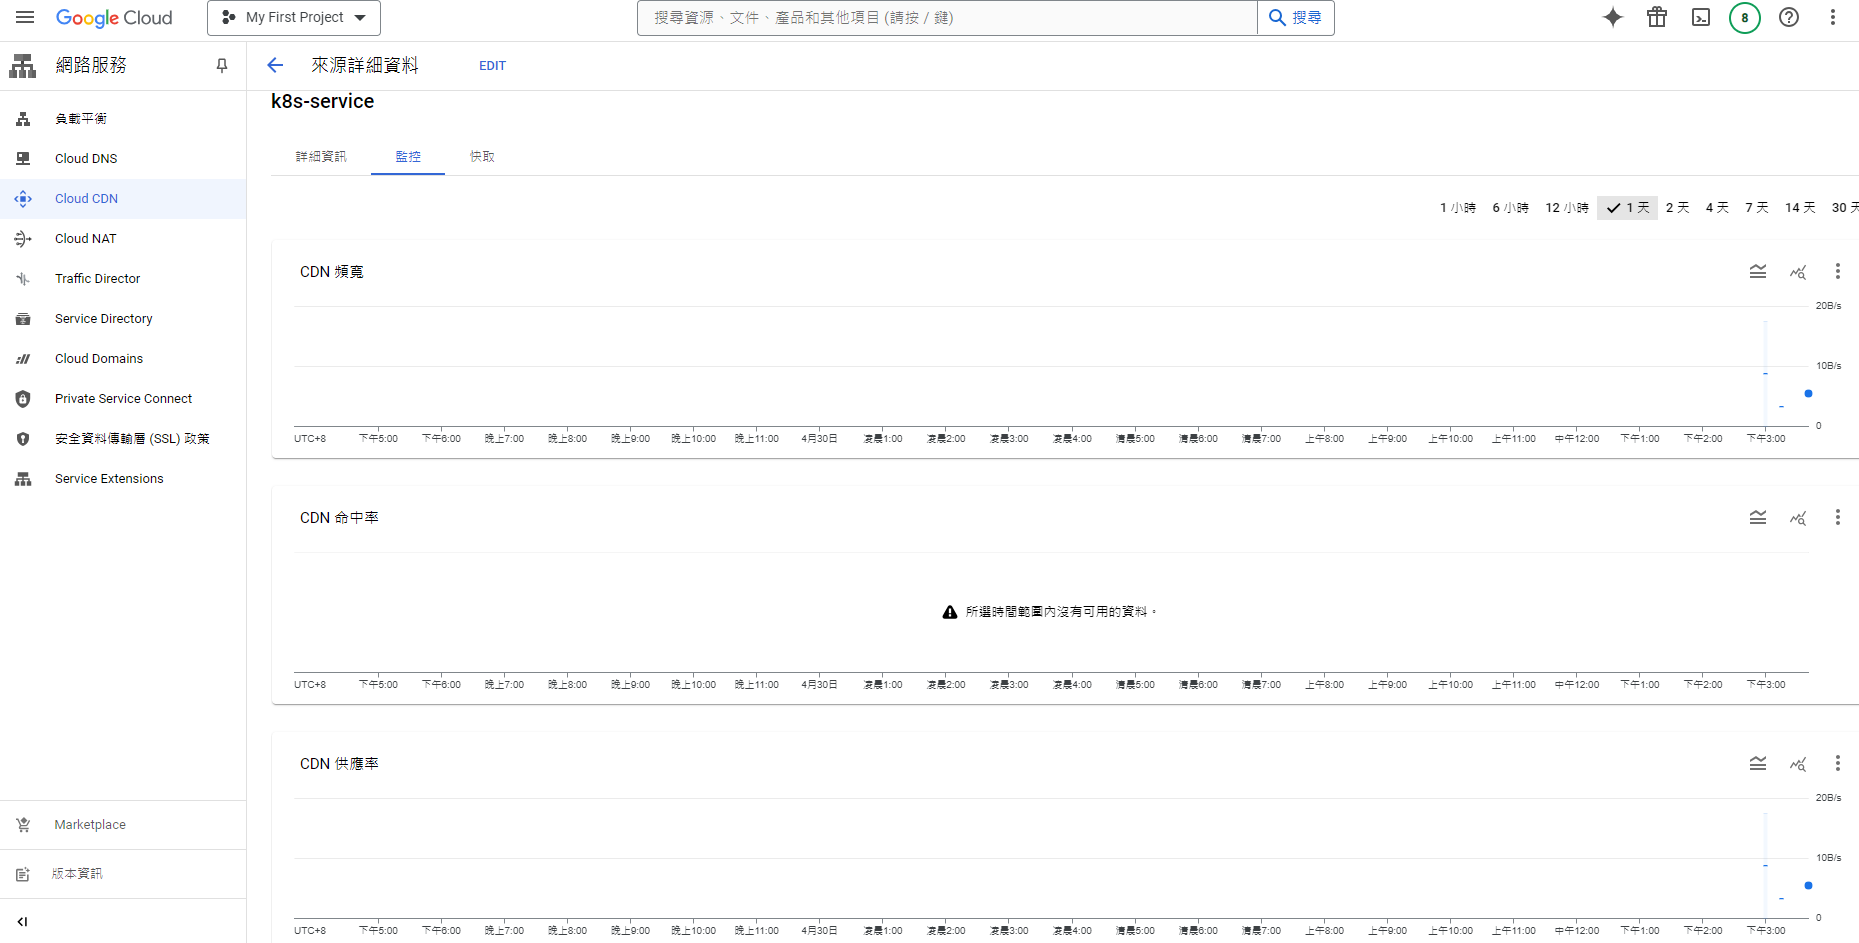Click the blue data point in CDN 頻寬
This screenshot has height=943, width=1859.
click(x=1808, y=394)
